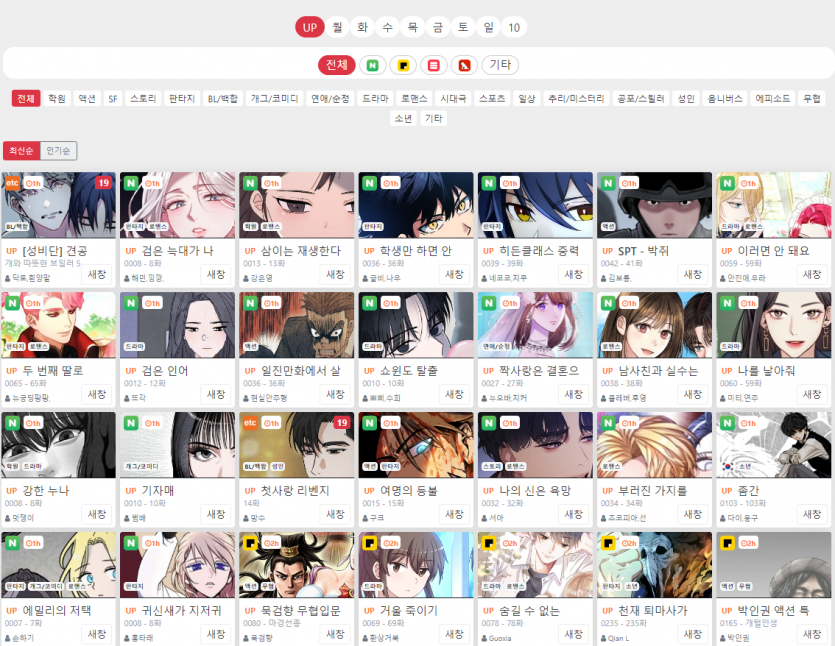Filter by the yellow Kakao platform icon
The image size is (835, 646).
point(403,65)
